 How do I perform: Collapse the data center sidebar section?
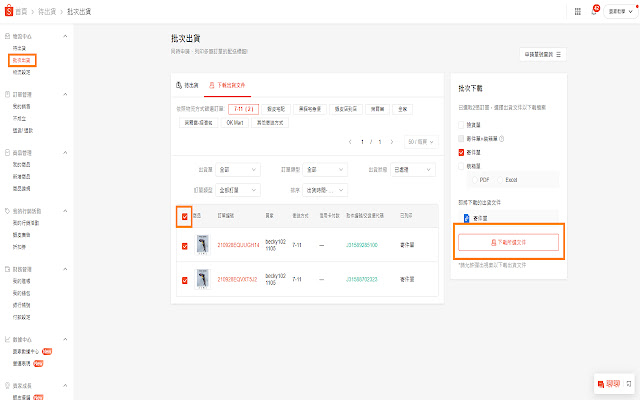(x=65, y=339)
